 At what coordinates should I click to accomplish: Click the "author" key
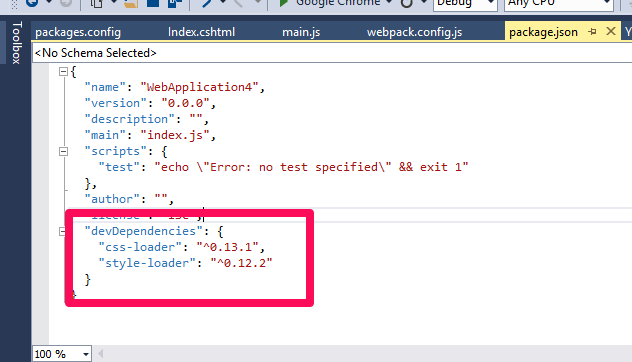click(112, 199)
